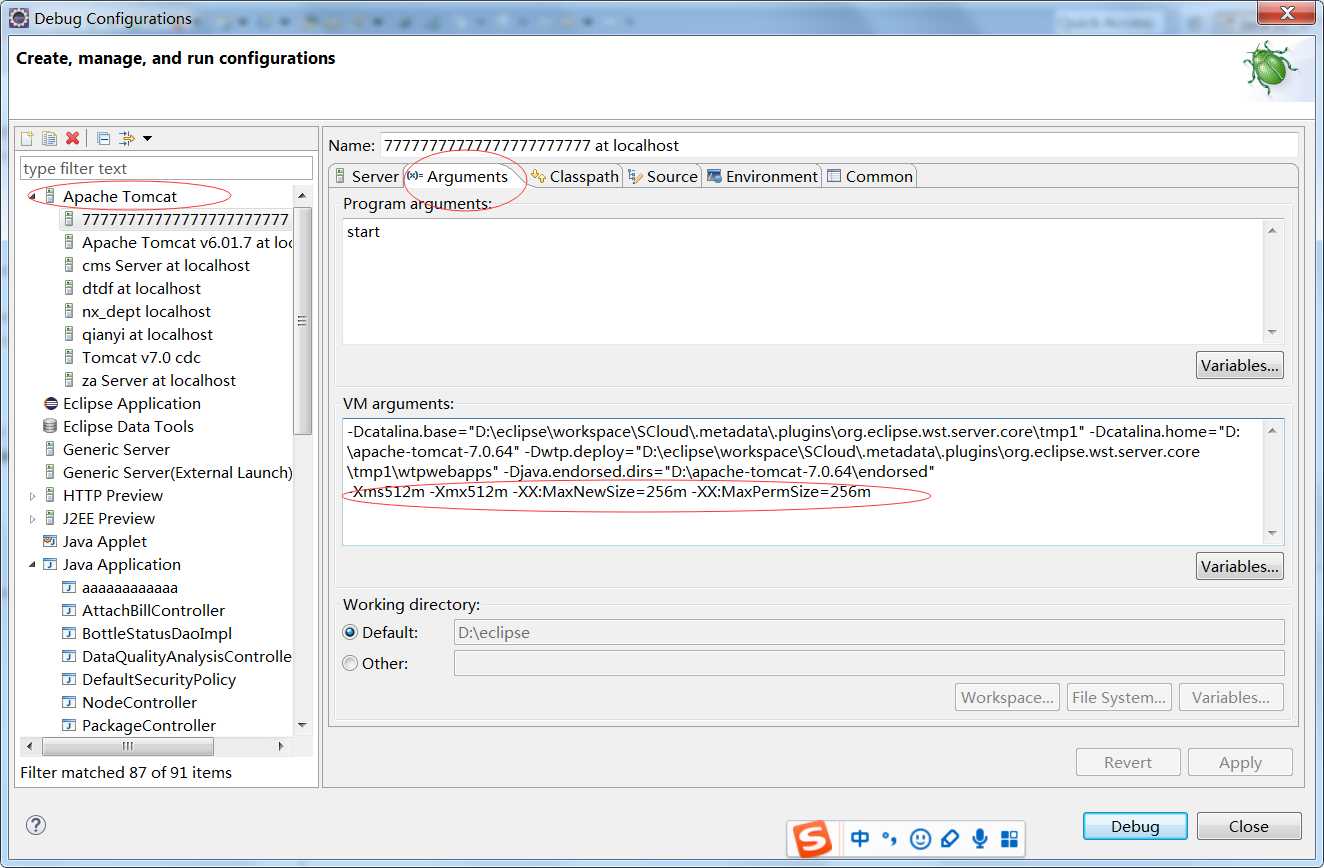
Task: Open the Environment tab
Action: click(762, 176)
